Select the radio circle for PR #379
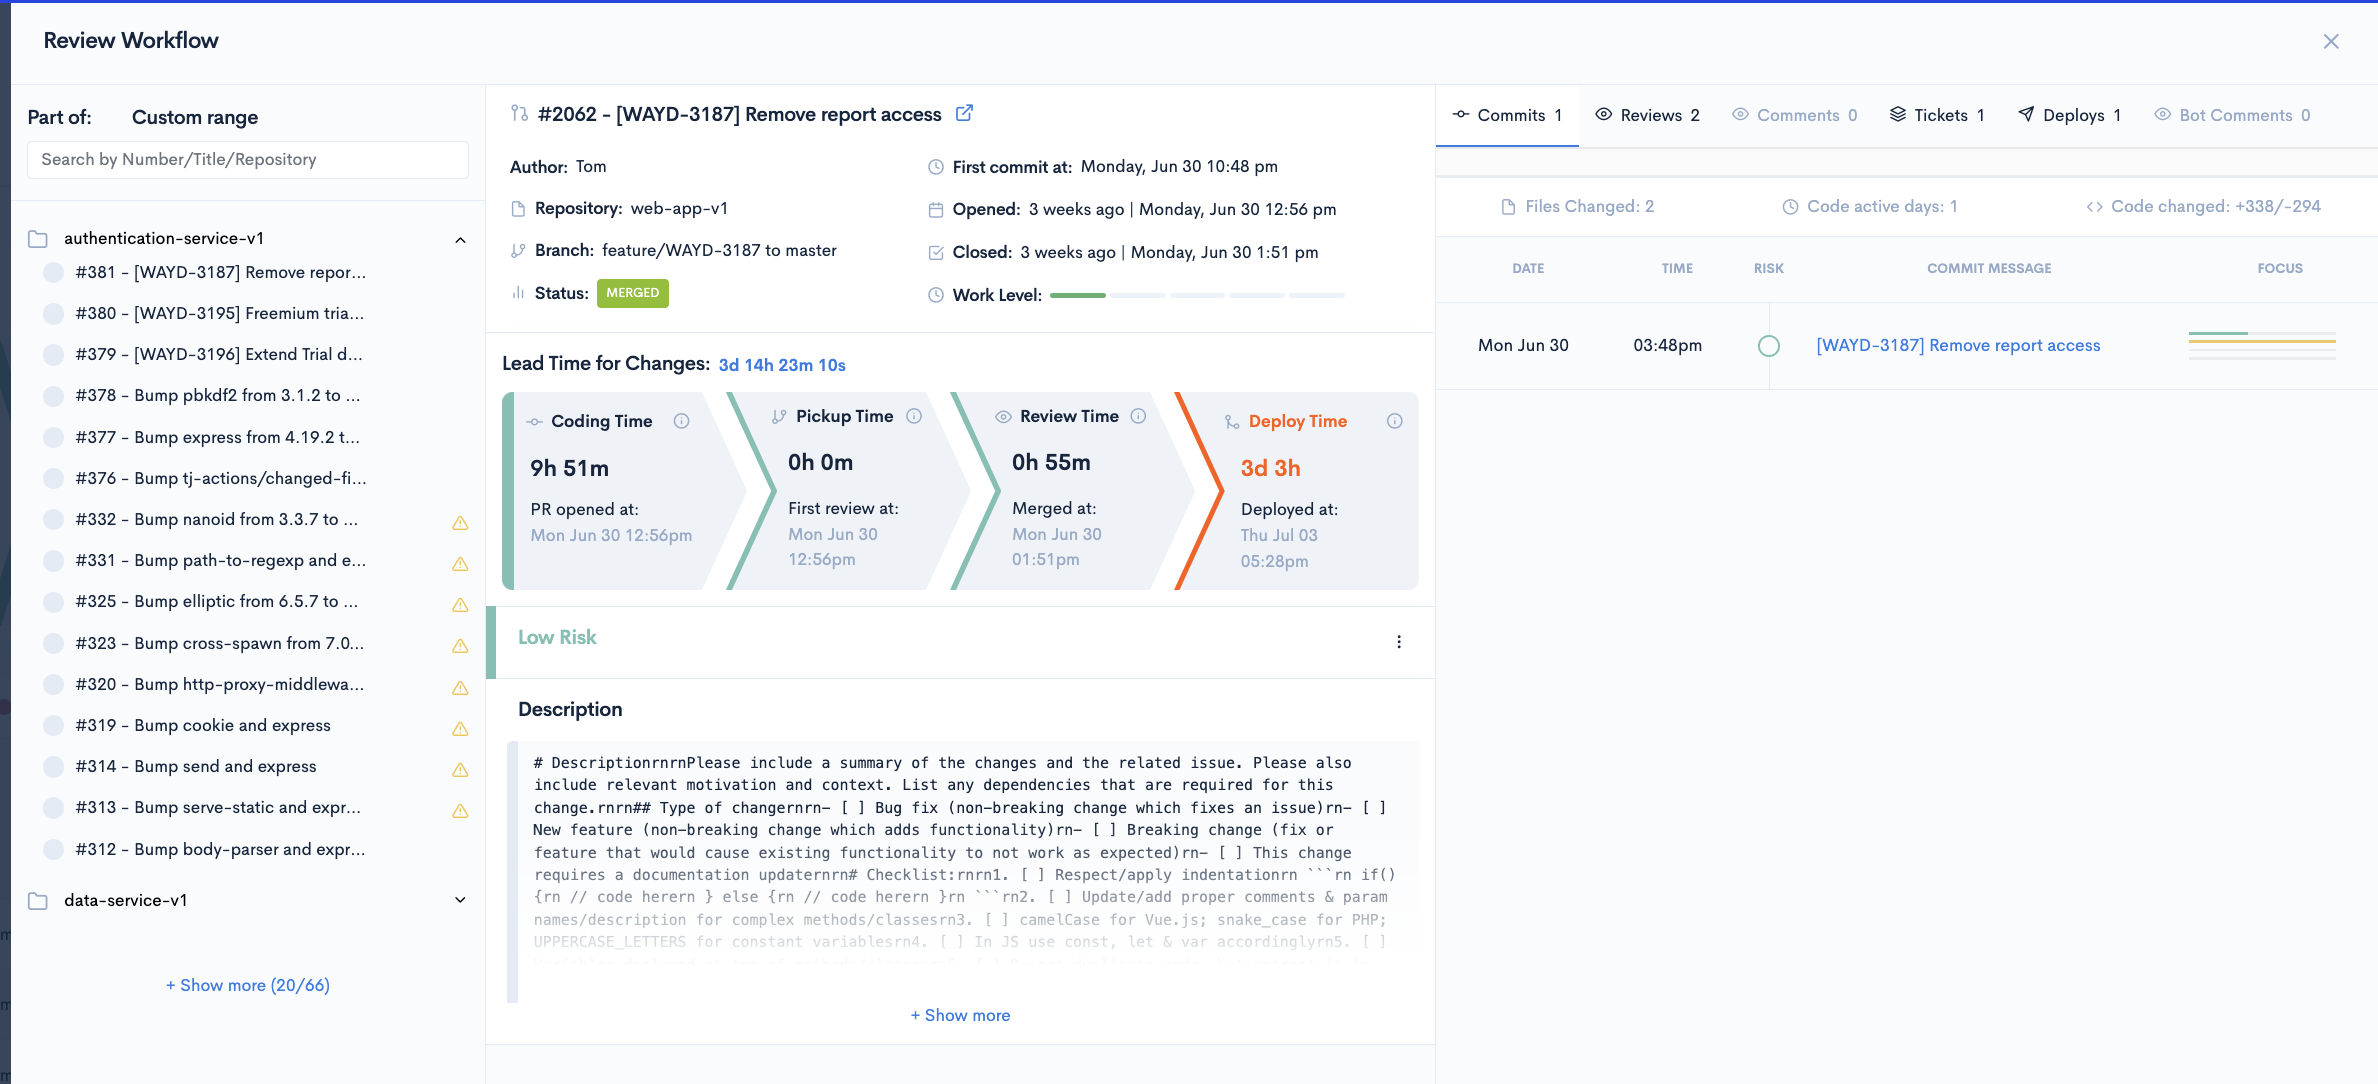Image resolution: width=2378 pixels, height=1084 pixels. pos(54,354)
